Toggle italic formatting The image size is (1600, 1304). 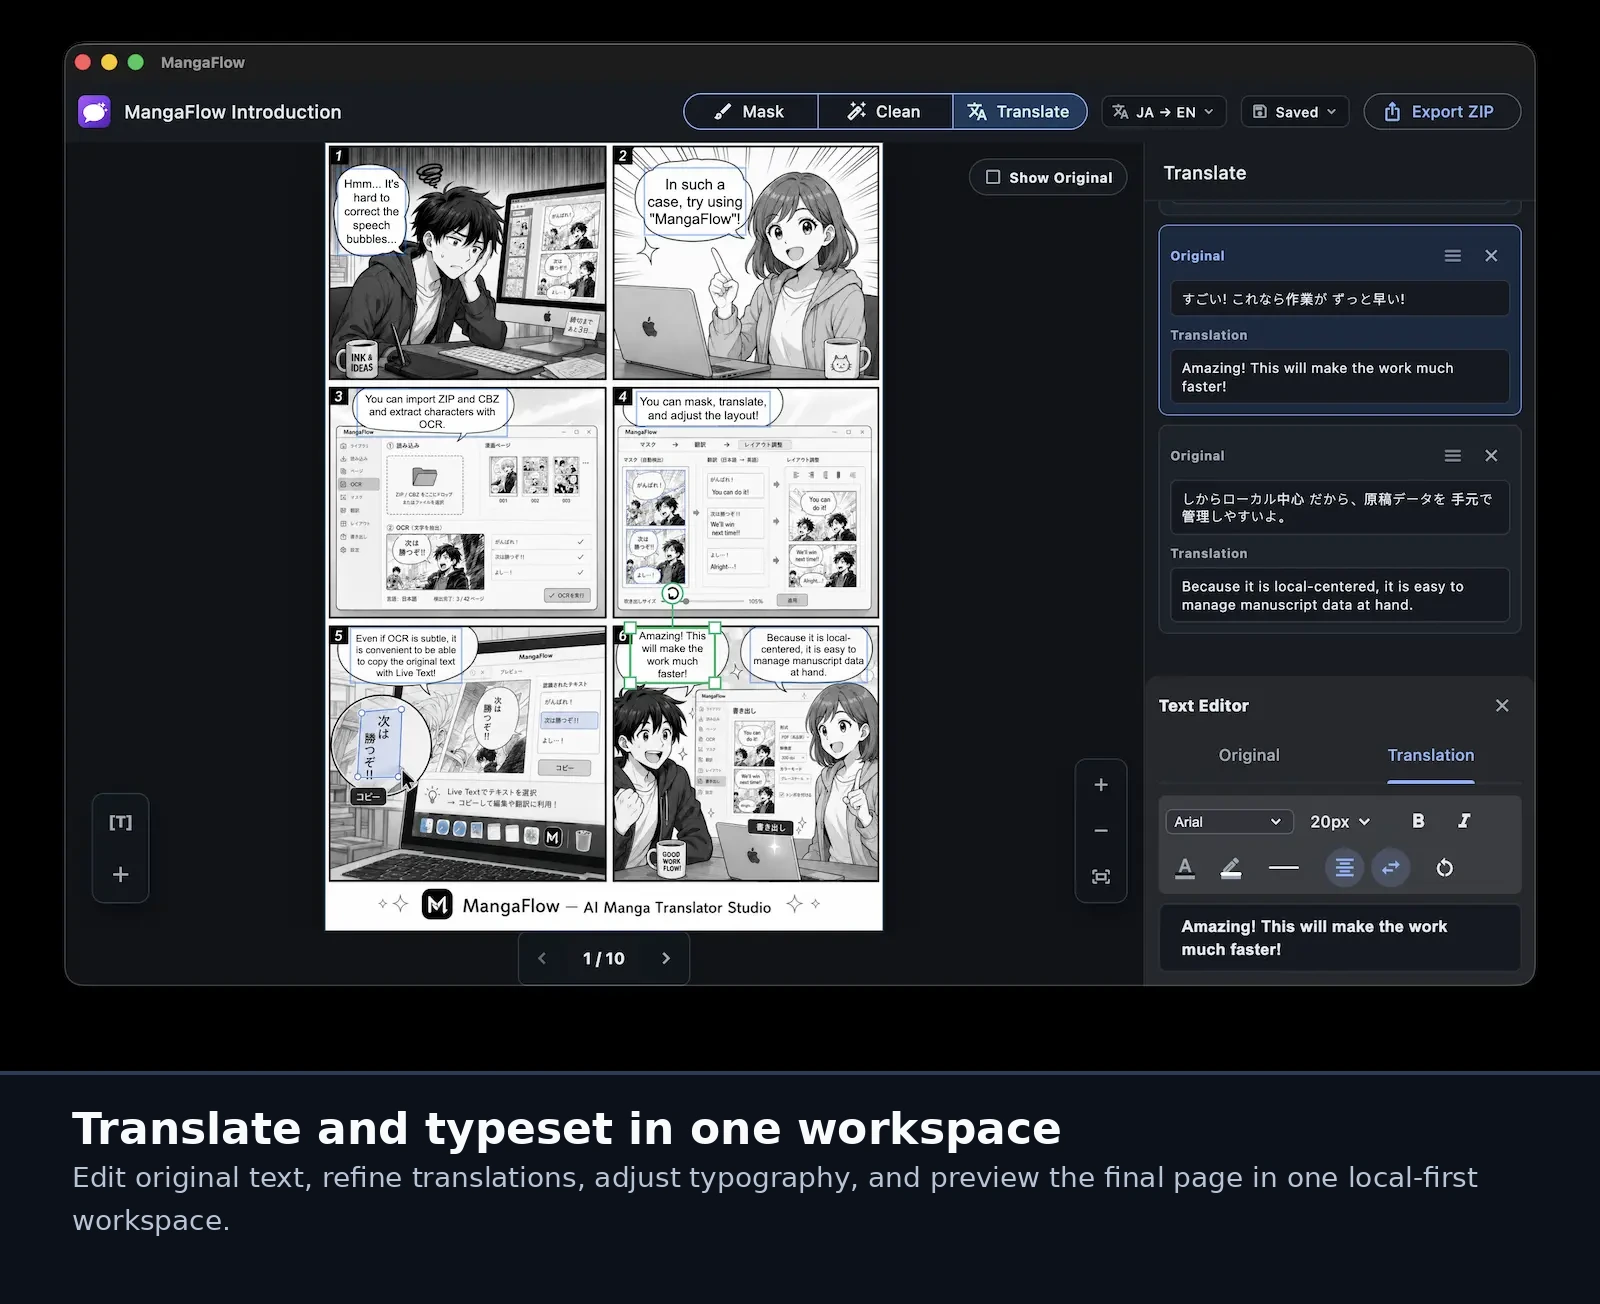click(1464, 821)
